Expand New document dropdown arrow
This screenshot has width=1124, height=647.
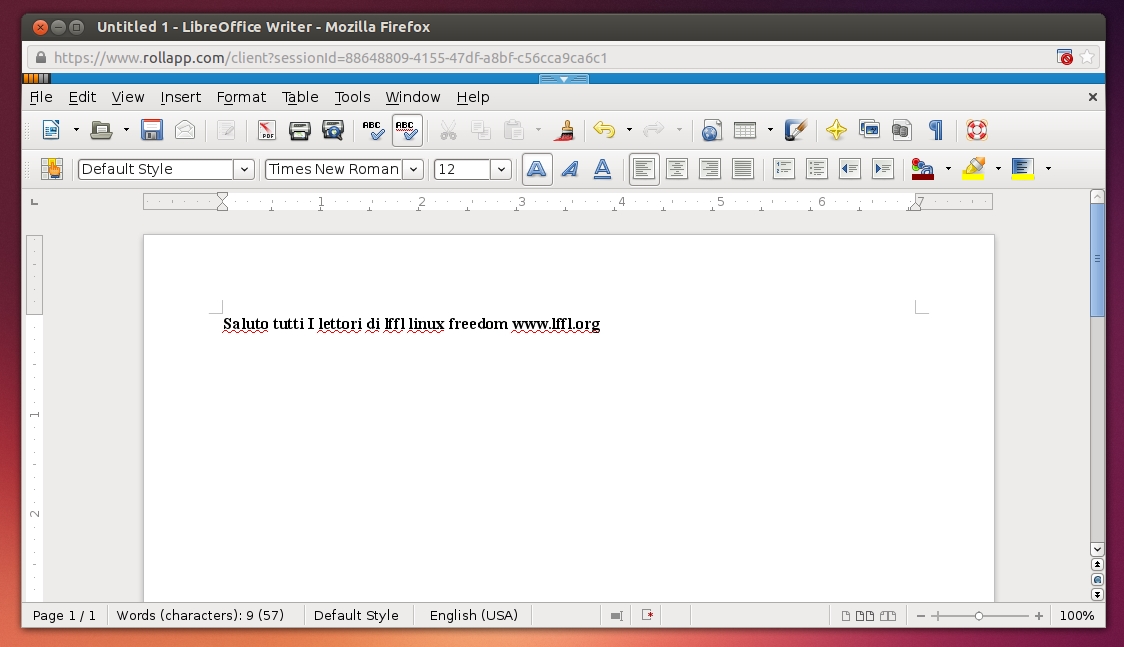76,130
